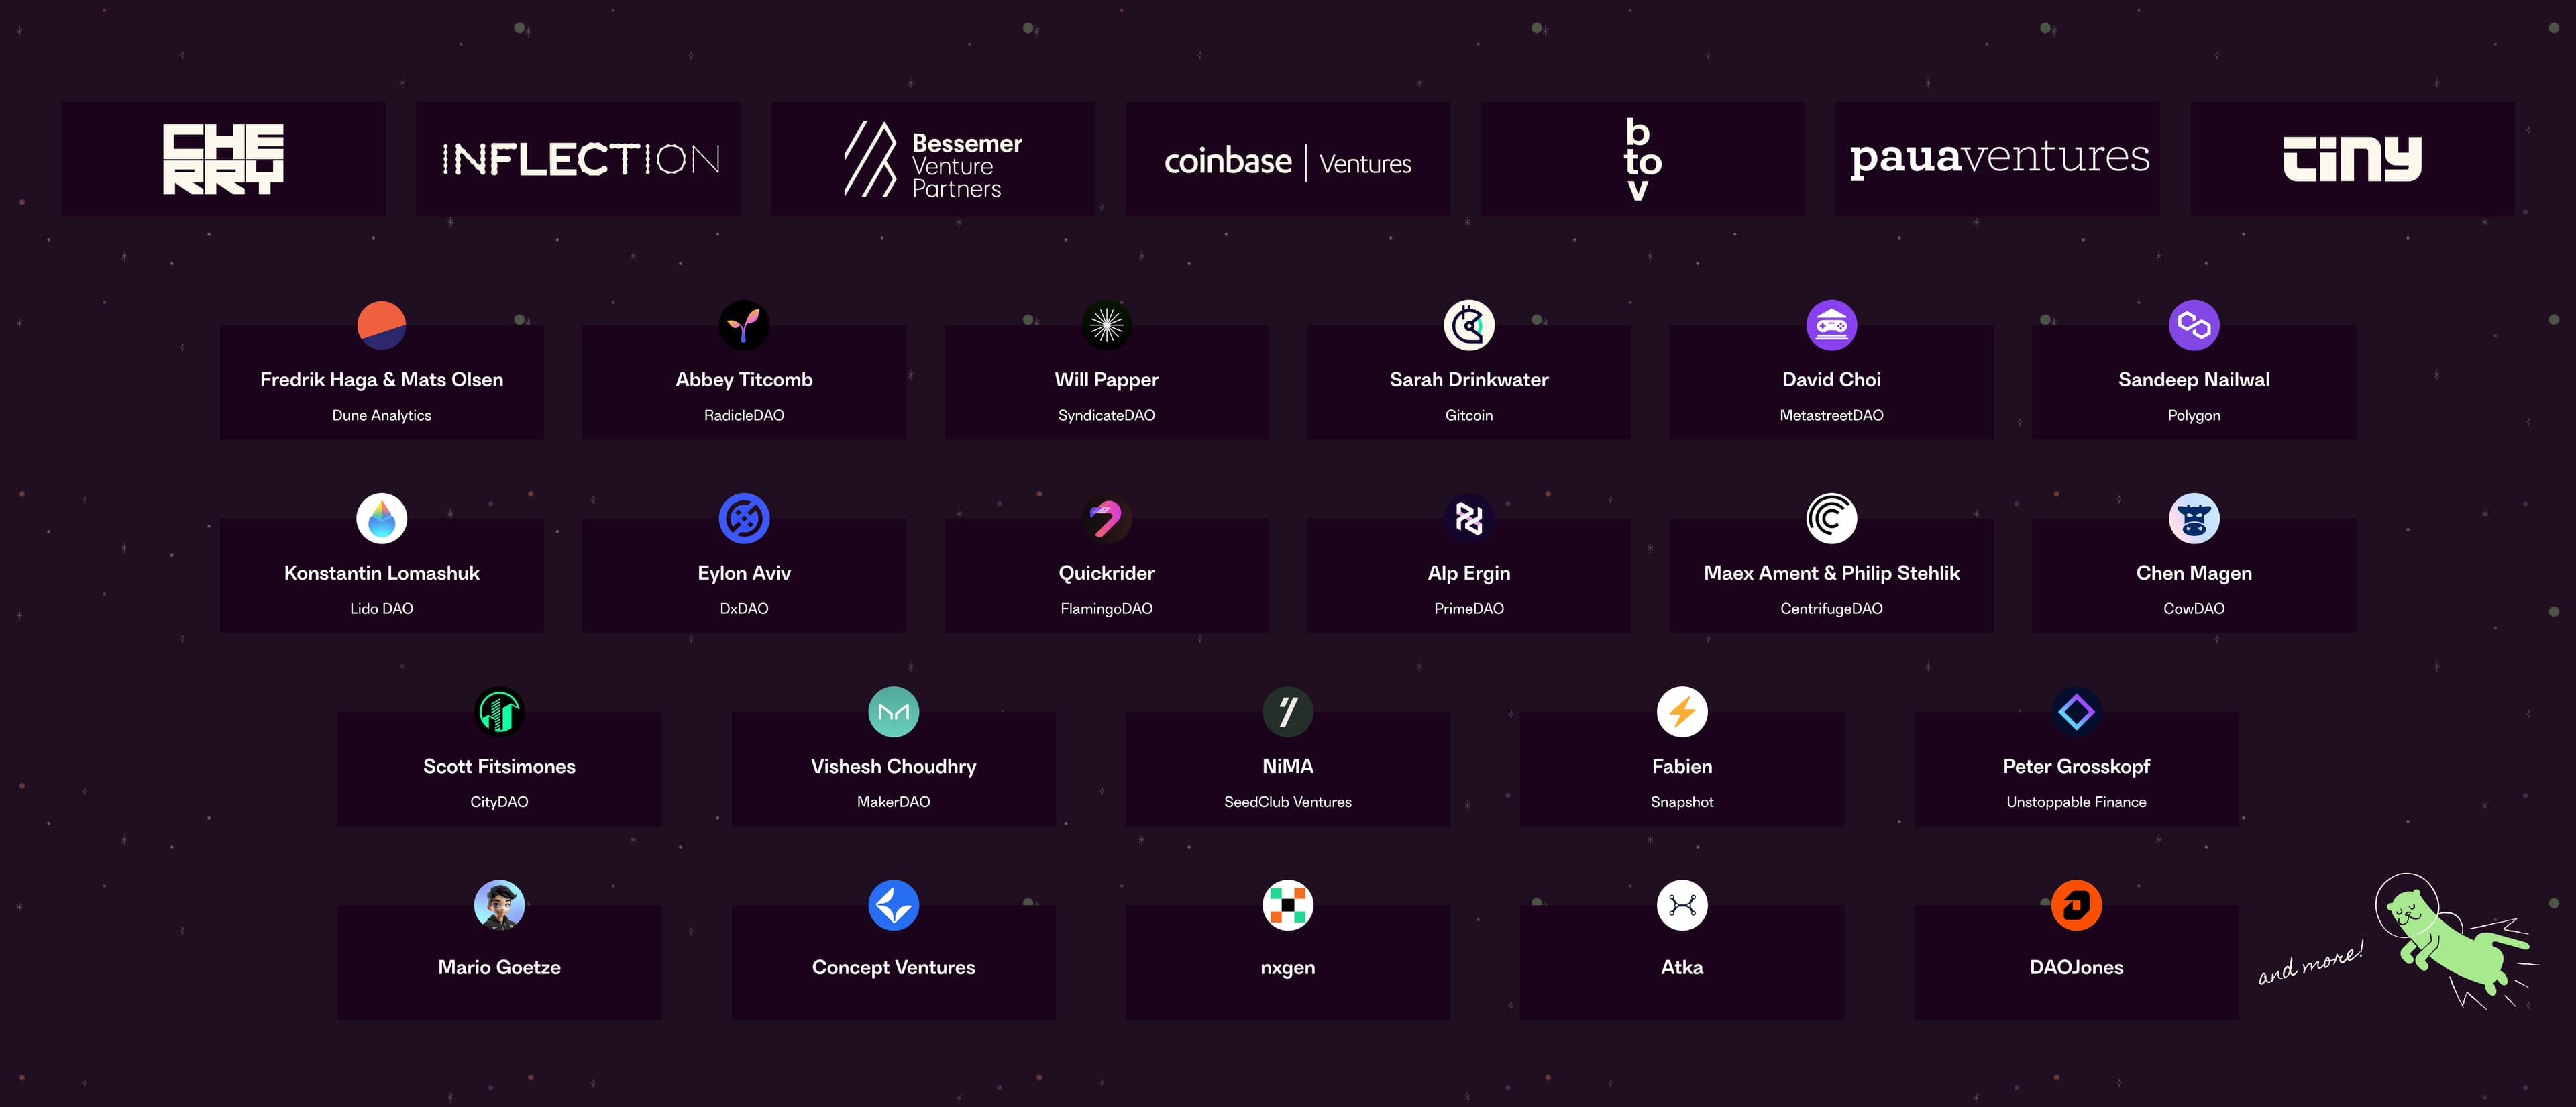Click the Dune Analytics orange-blue icon
The width and height of the screenshot is (2576, 1107).
[x=382, y=325]
